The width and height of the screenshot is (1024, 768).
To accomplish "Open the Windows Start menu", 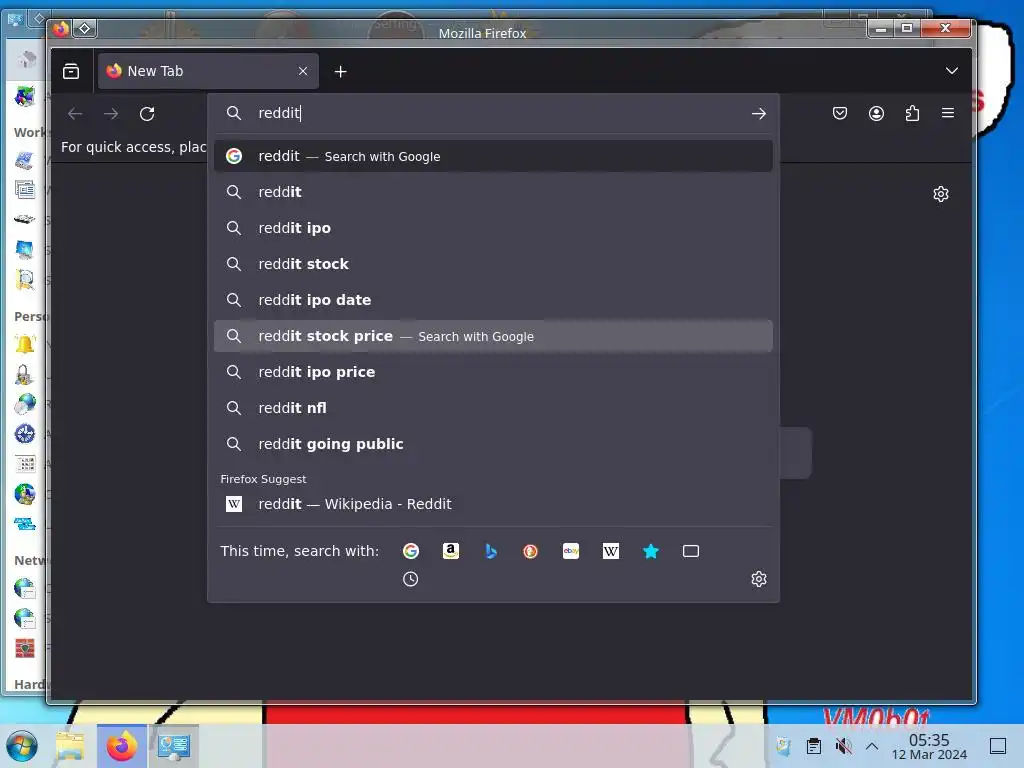I will click(x=22, y=746).
